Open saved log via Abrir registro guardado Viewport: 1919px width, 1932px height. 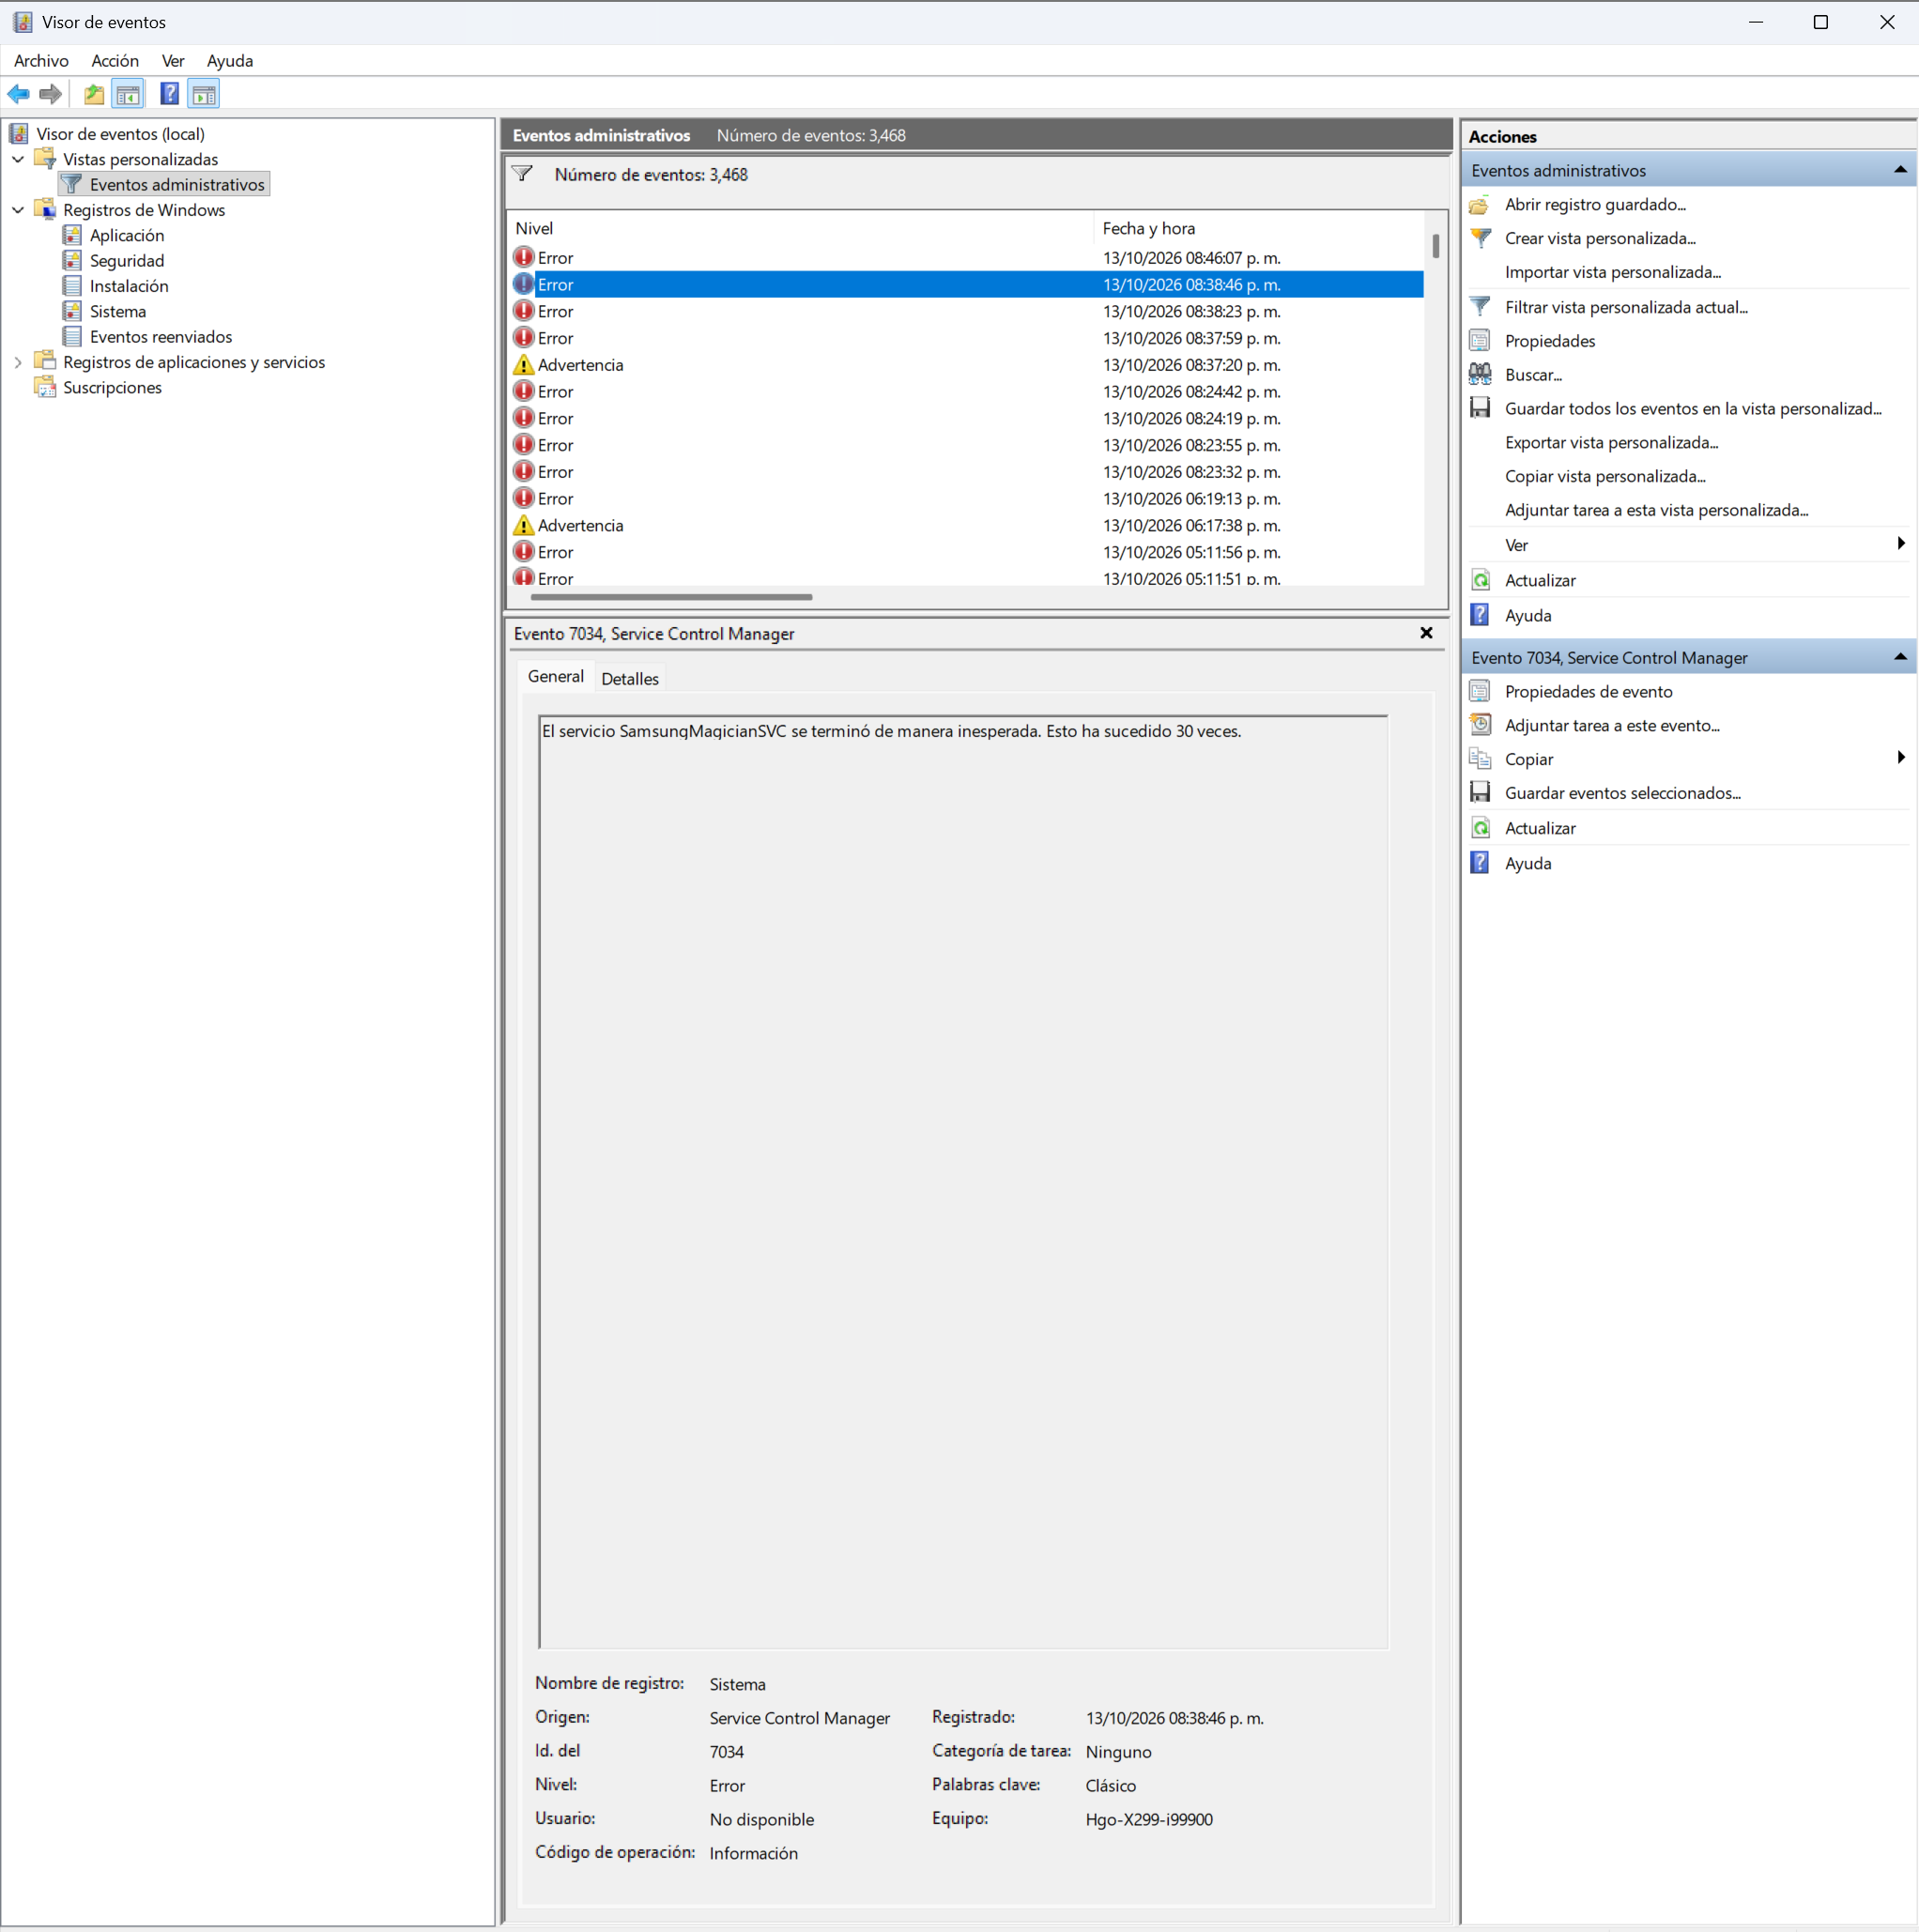1594,205
